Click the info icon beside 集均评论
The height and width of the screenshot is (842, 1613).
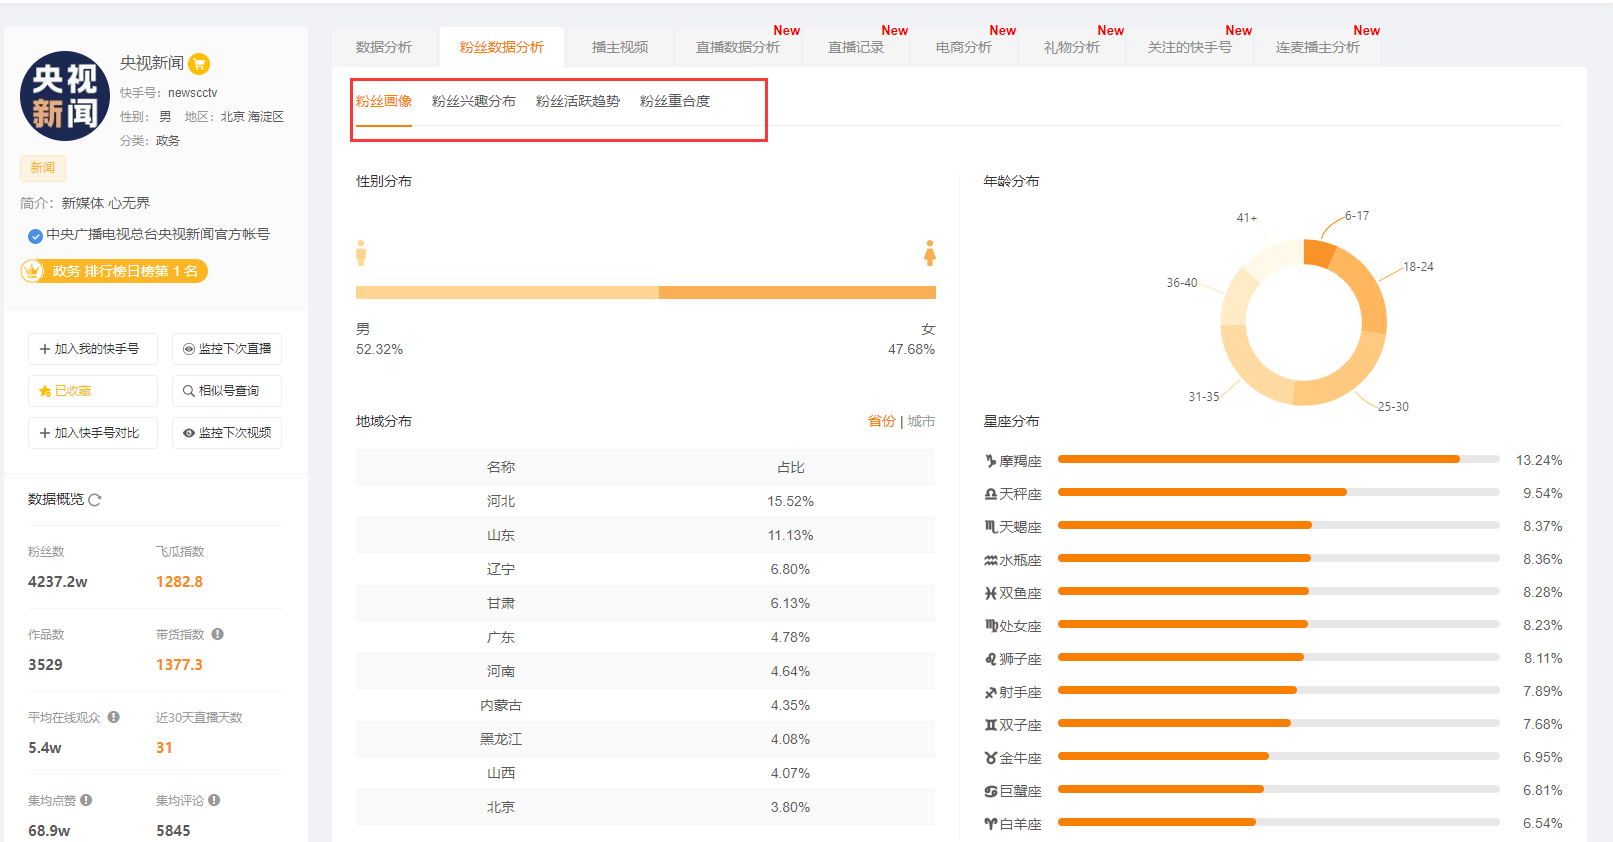tap(215, 800)
